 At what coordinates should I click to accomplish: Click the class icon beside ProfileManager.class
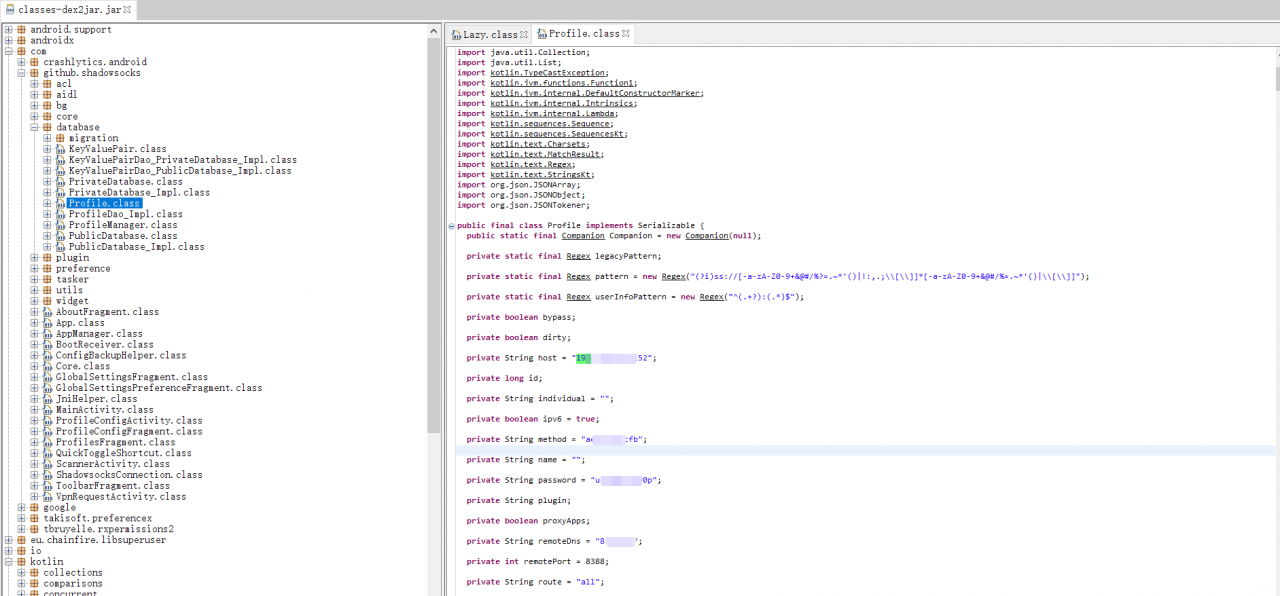(x=60, y=225)
